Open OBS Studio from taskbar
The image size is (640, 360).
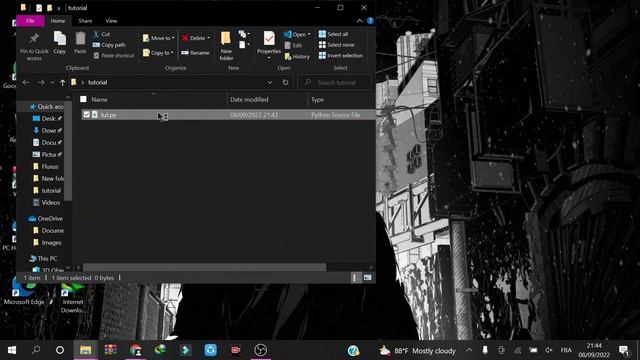tap(260, 350)
